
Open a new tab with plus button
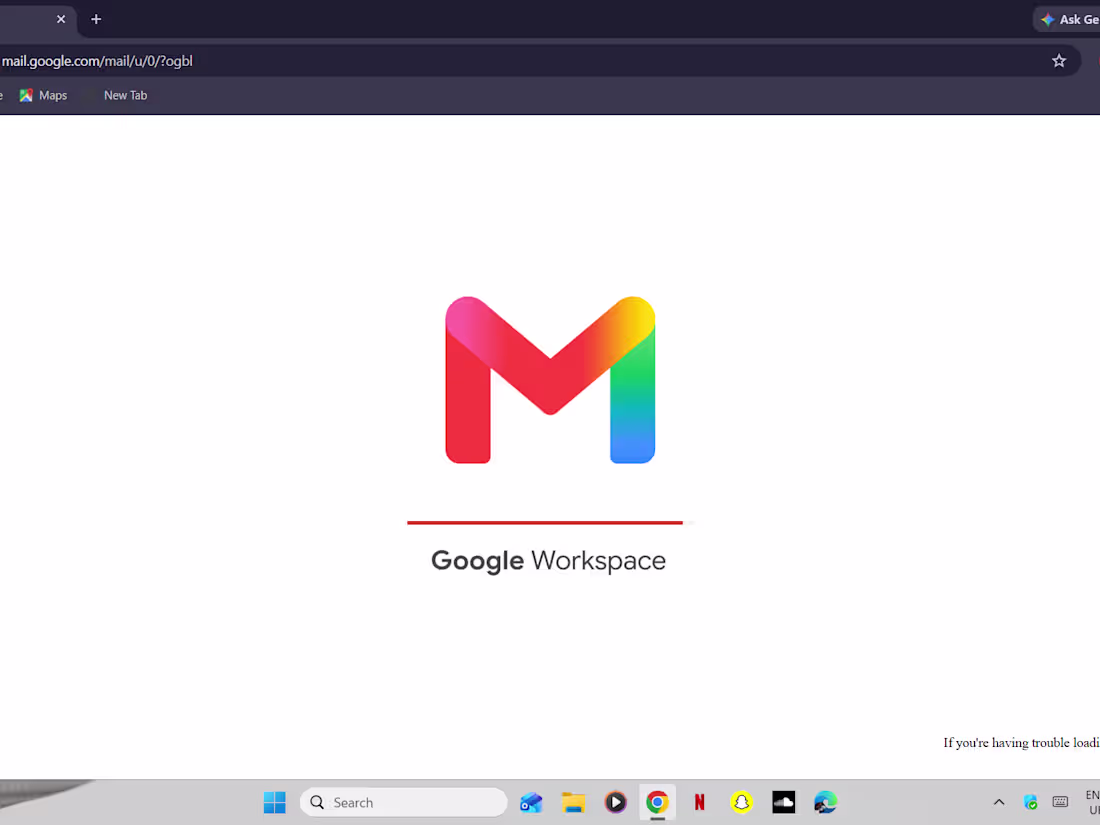tap(96, 19)
